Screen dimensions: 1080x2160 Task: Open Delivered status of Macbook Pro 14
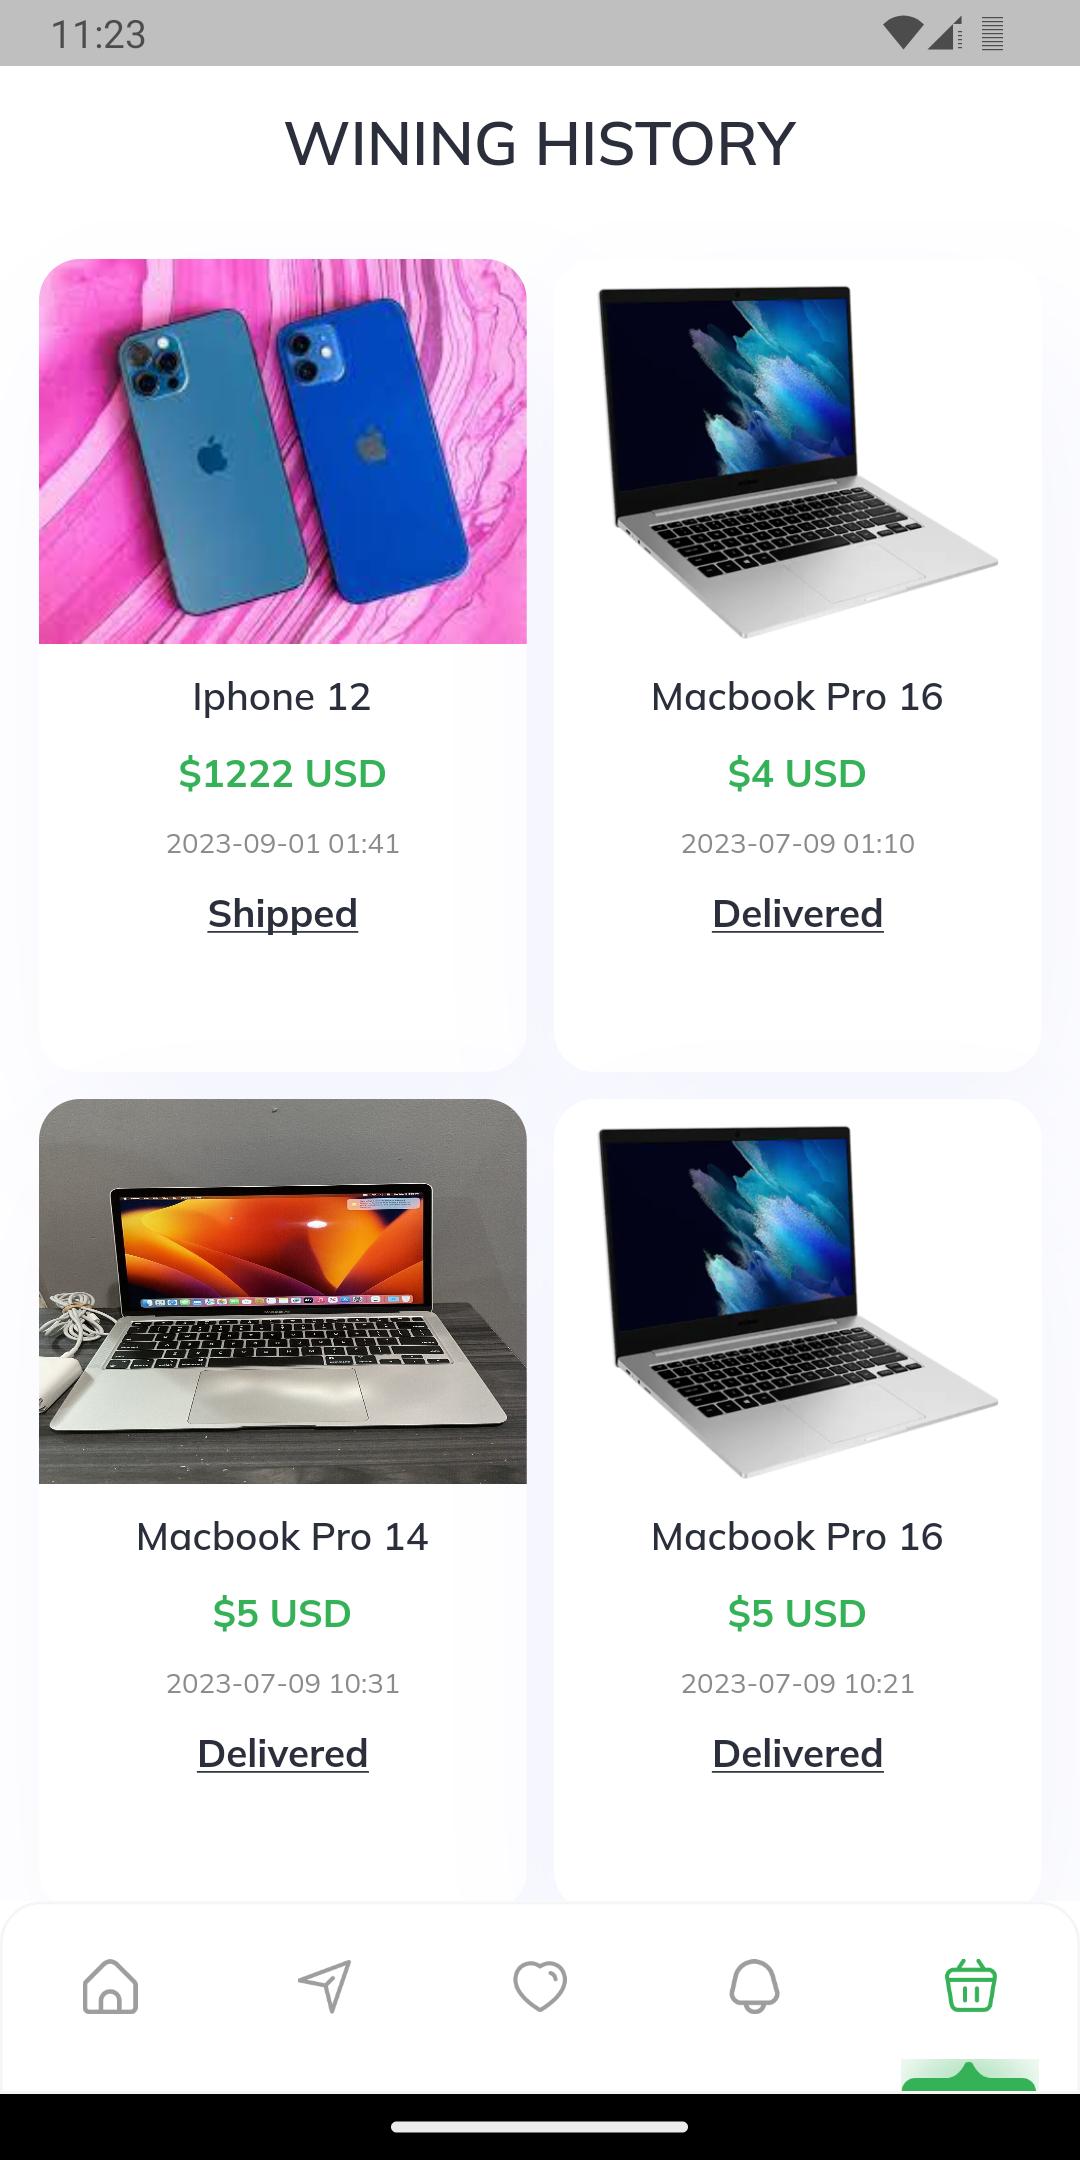(x=283, y=1754)
